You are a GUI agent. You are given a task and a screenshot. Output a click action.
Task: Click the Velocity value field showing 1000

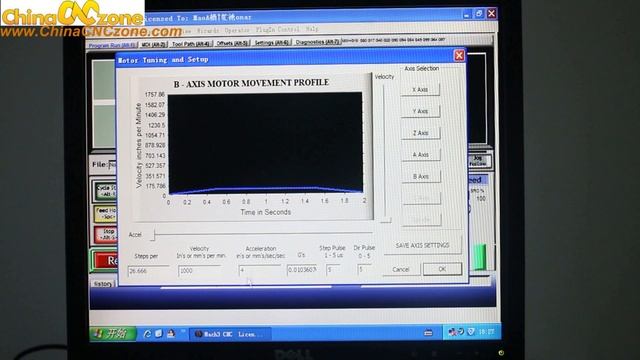coord(200,271)
